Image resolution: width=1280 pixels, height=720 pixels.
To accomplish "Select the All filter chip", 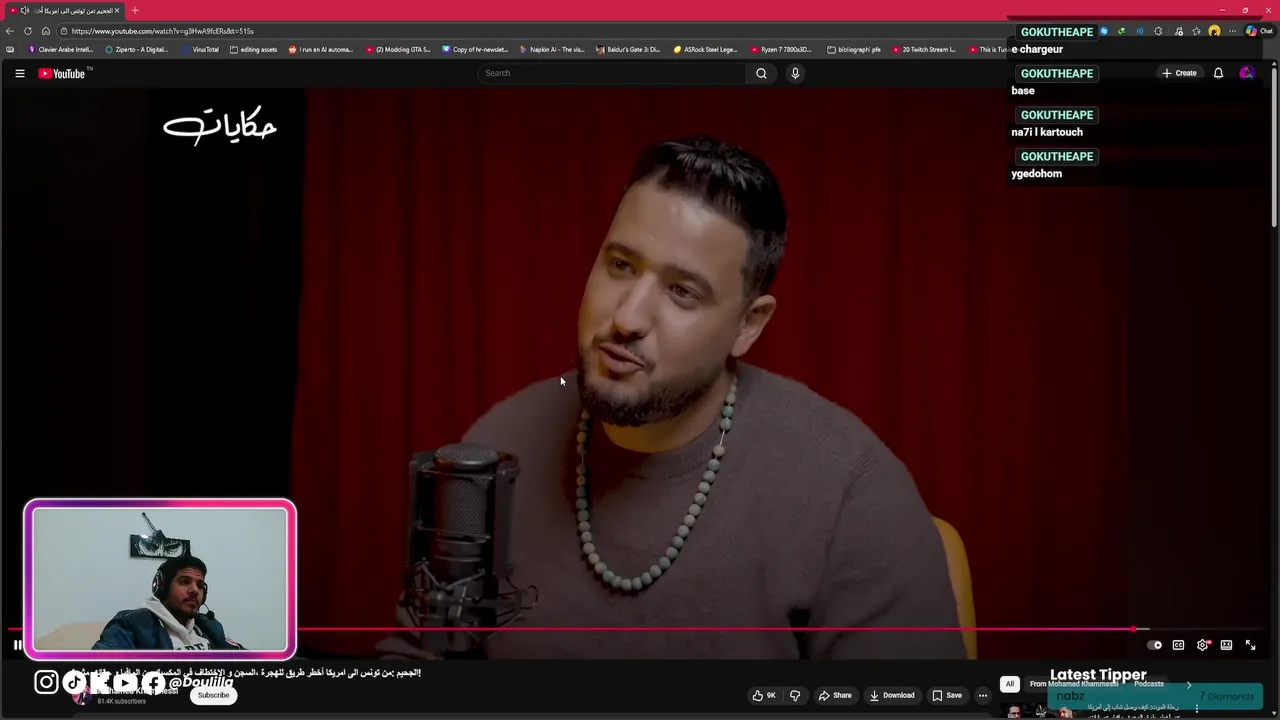I will pos(1010,684).
